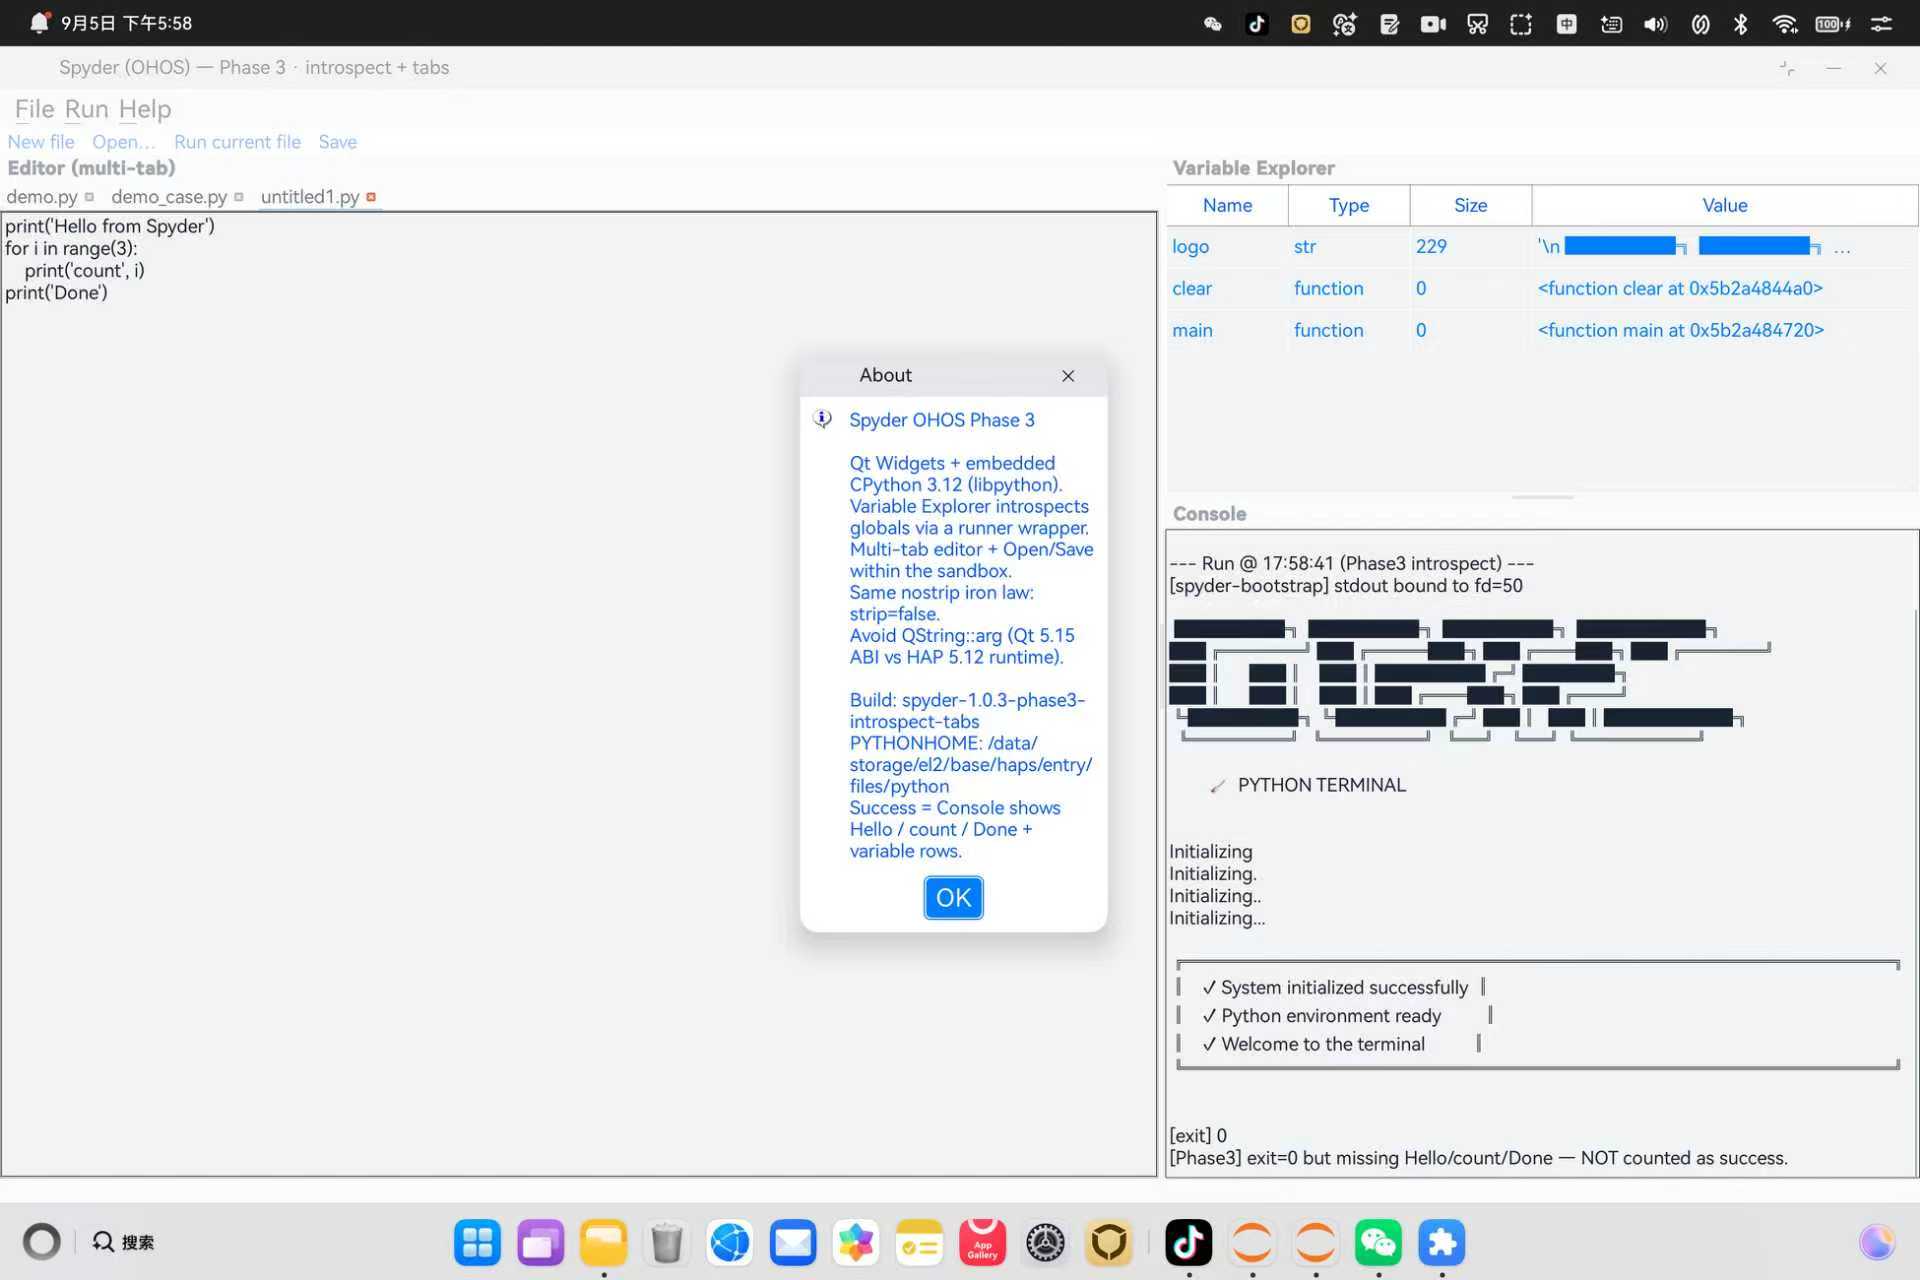Click the battery 100% indicator

point(1832,24)
